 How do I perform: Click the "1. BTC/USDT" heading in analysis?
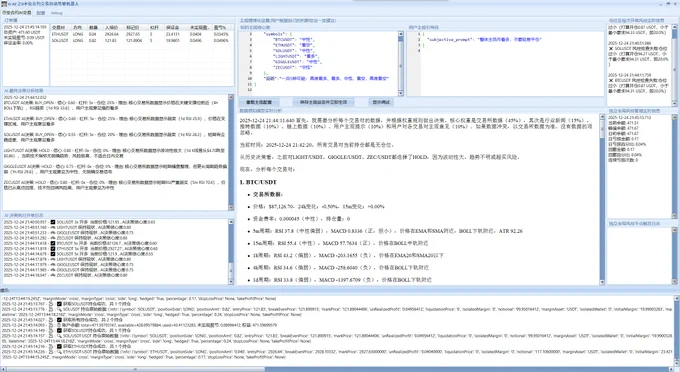[258, 182]
